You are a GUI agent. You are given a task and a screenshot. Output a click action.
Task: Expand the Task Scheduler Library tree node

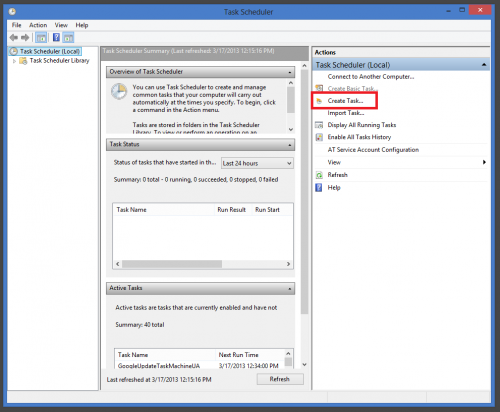14,61
